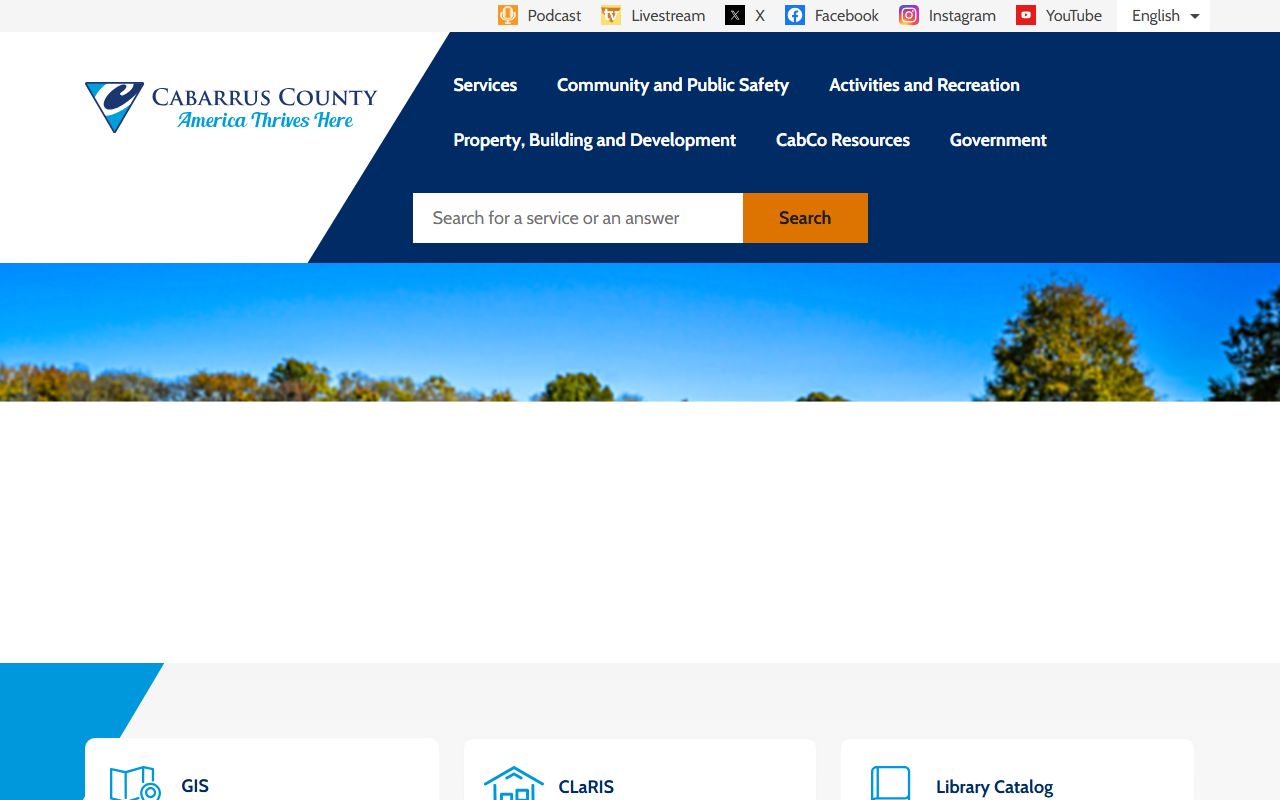Viewport: 1280px width, 800px height.
Task: Open the Facebook text link
Action: 847,16
